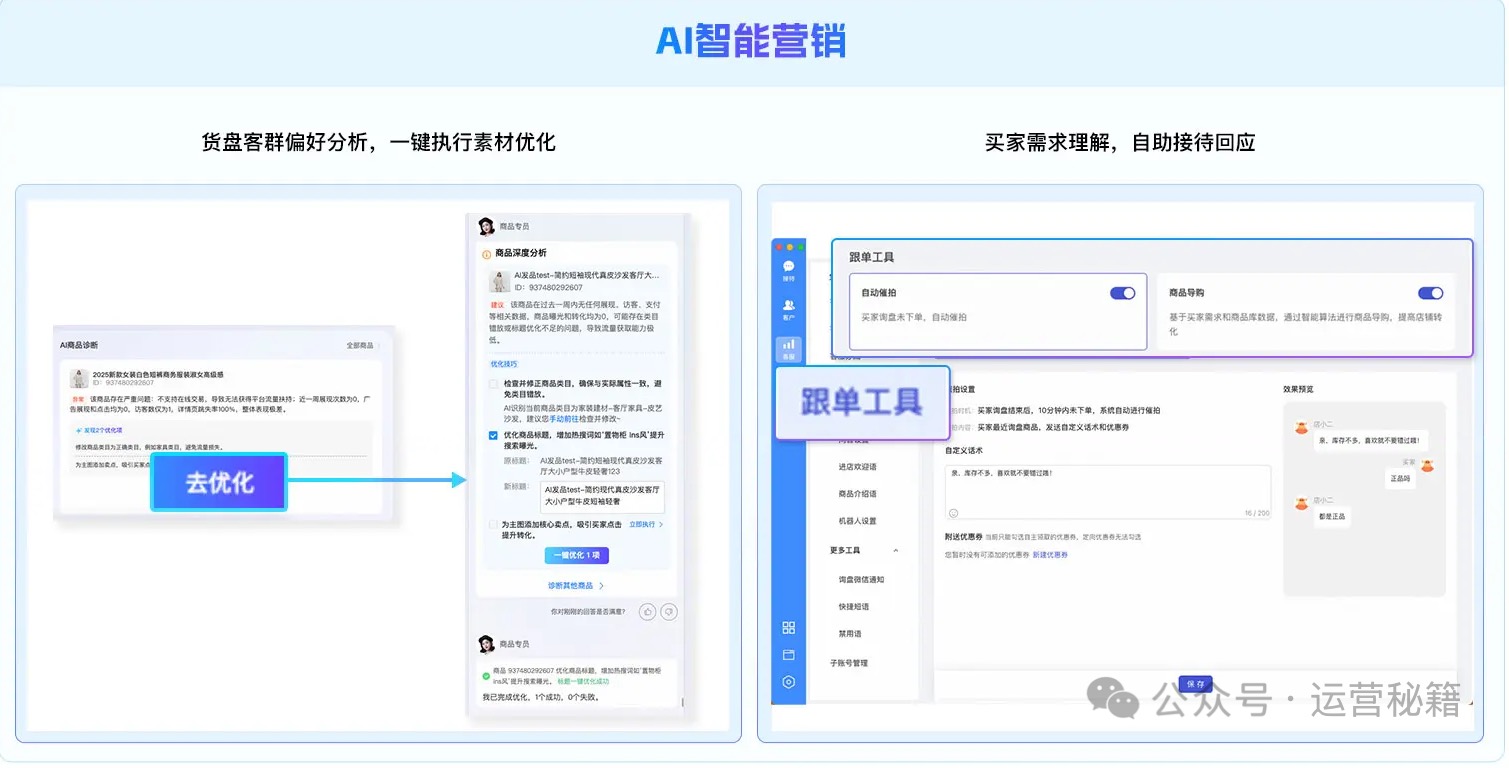Click 我已完成优化,1个成功,0个失败 text
This screenshot has height=768, width=1509.
point(541,697)
